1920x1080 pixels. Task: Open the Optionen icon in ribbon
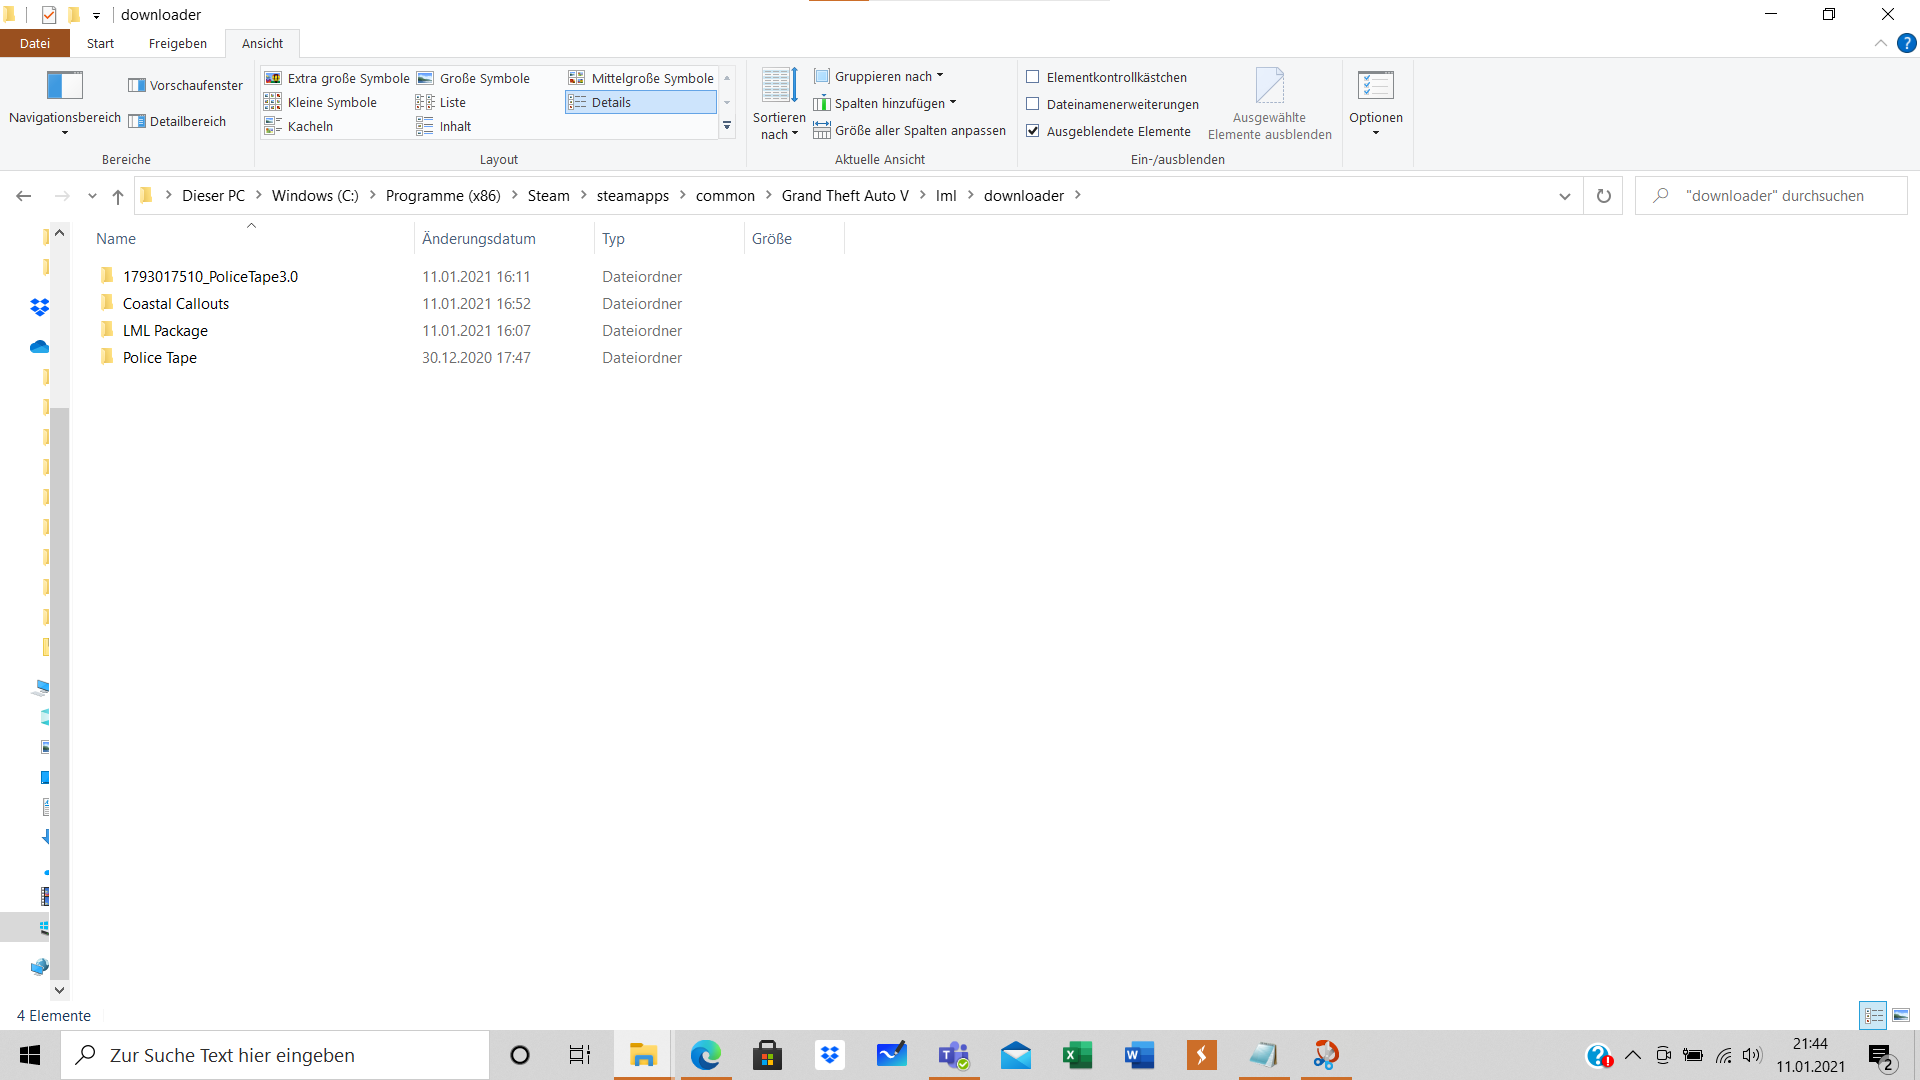[1375, 86]
